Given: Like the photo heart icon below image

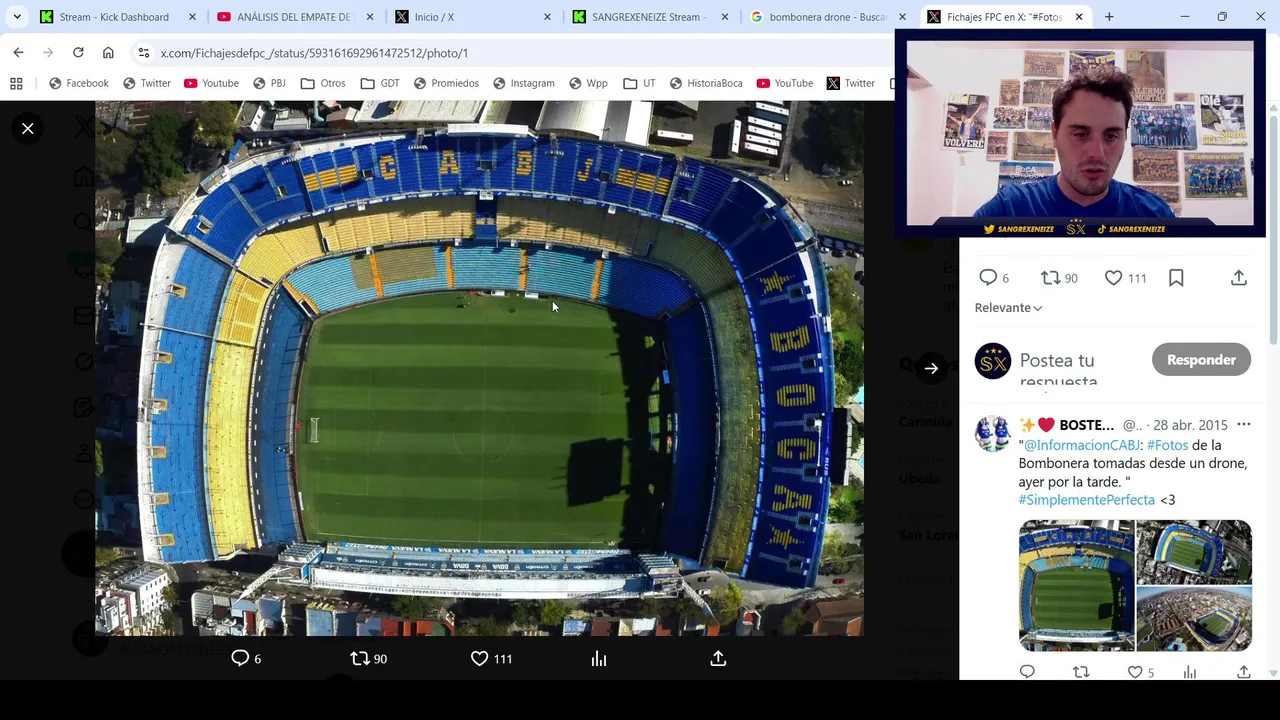Looking at the screenshot, I should pyautogui.click(x=480, y=658).
